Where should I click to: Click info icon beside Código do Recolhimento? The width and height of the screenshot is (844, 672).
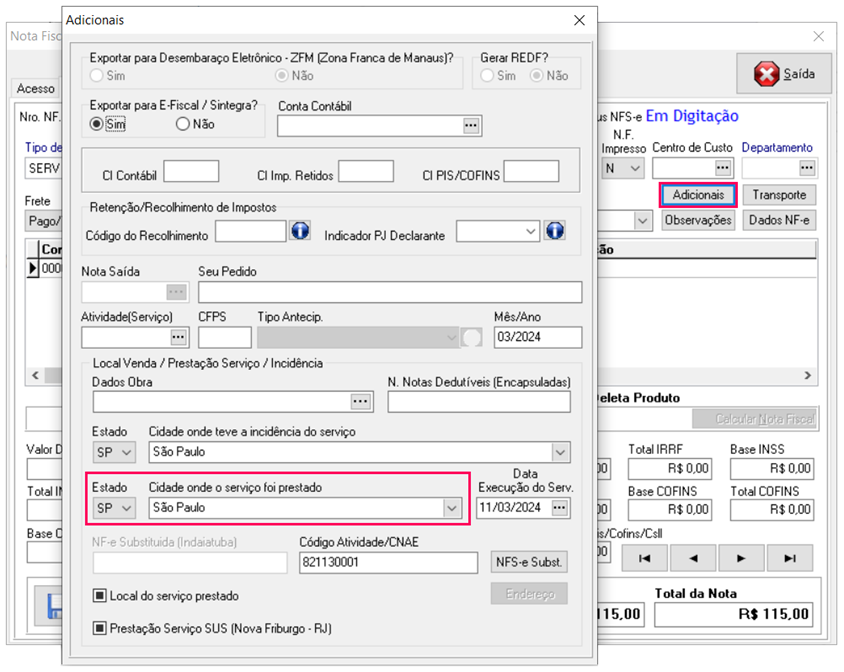[x=300, y=231]
